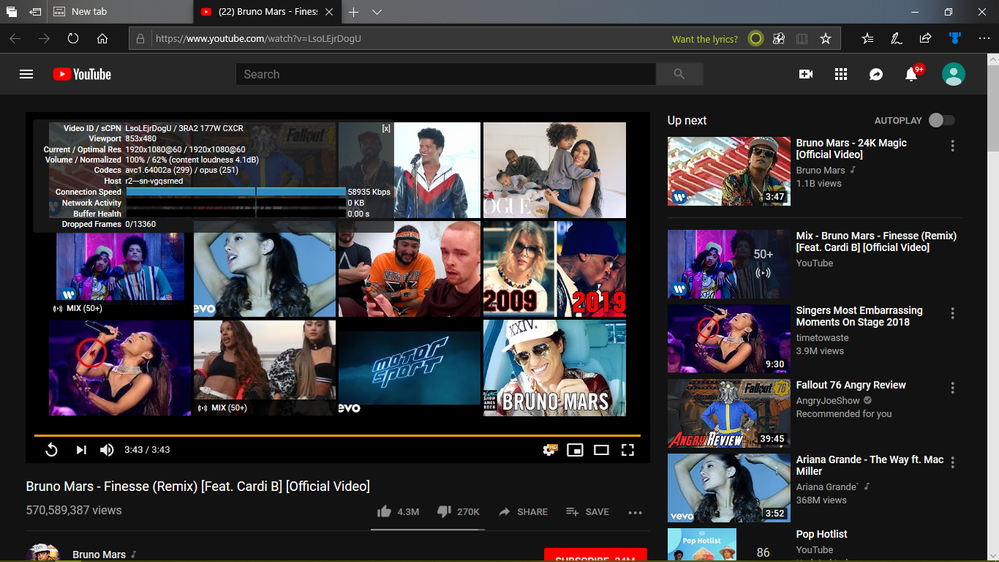
Task: Click the browser address bar URL
Action: (258, 39)
